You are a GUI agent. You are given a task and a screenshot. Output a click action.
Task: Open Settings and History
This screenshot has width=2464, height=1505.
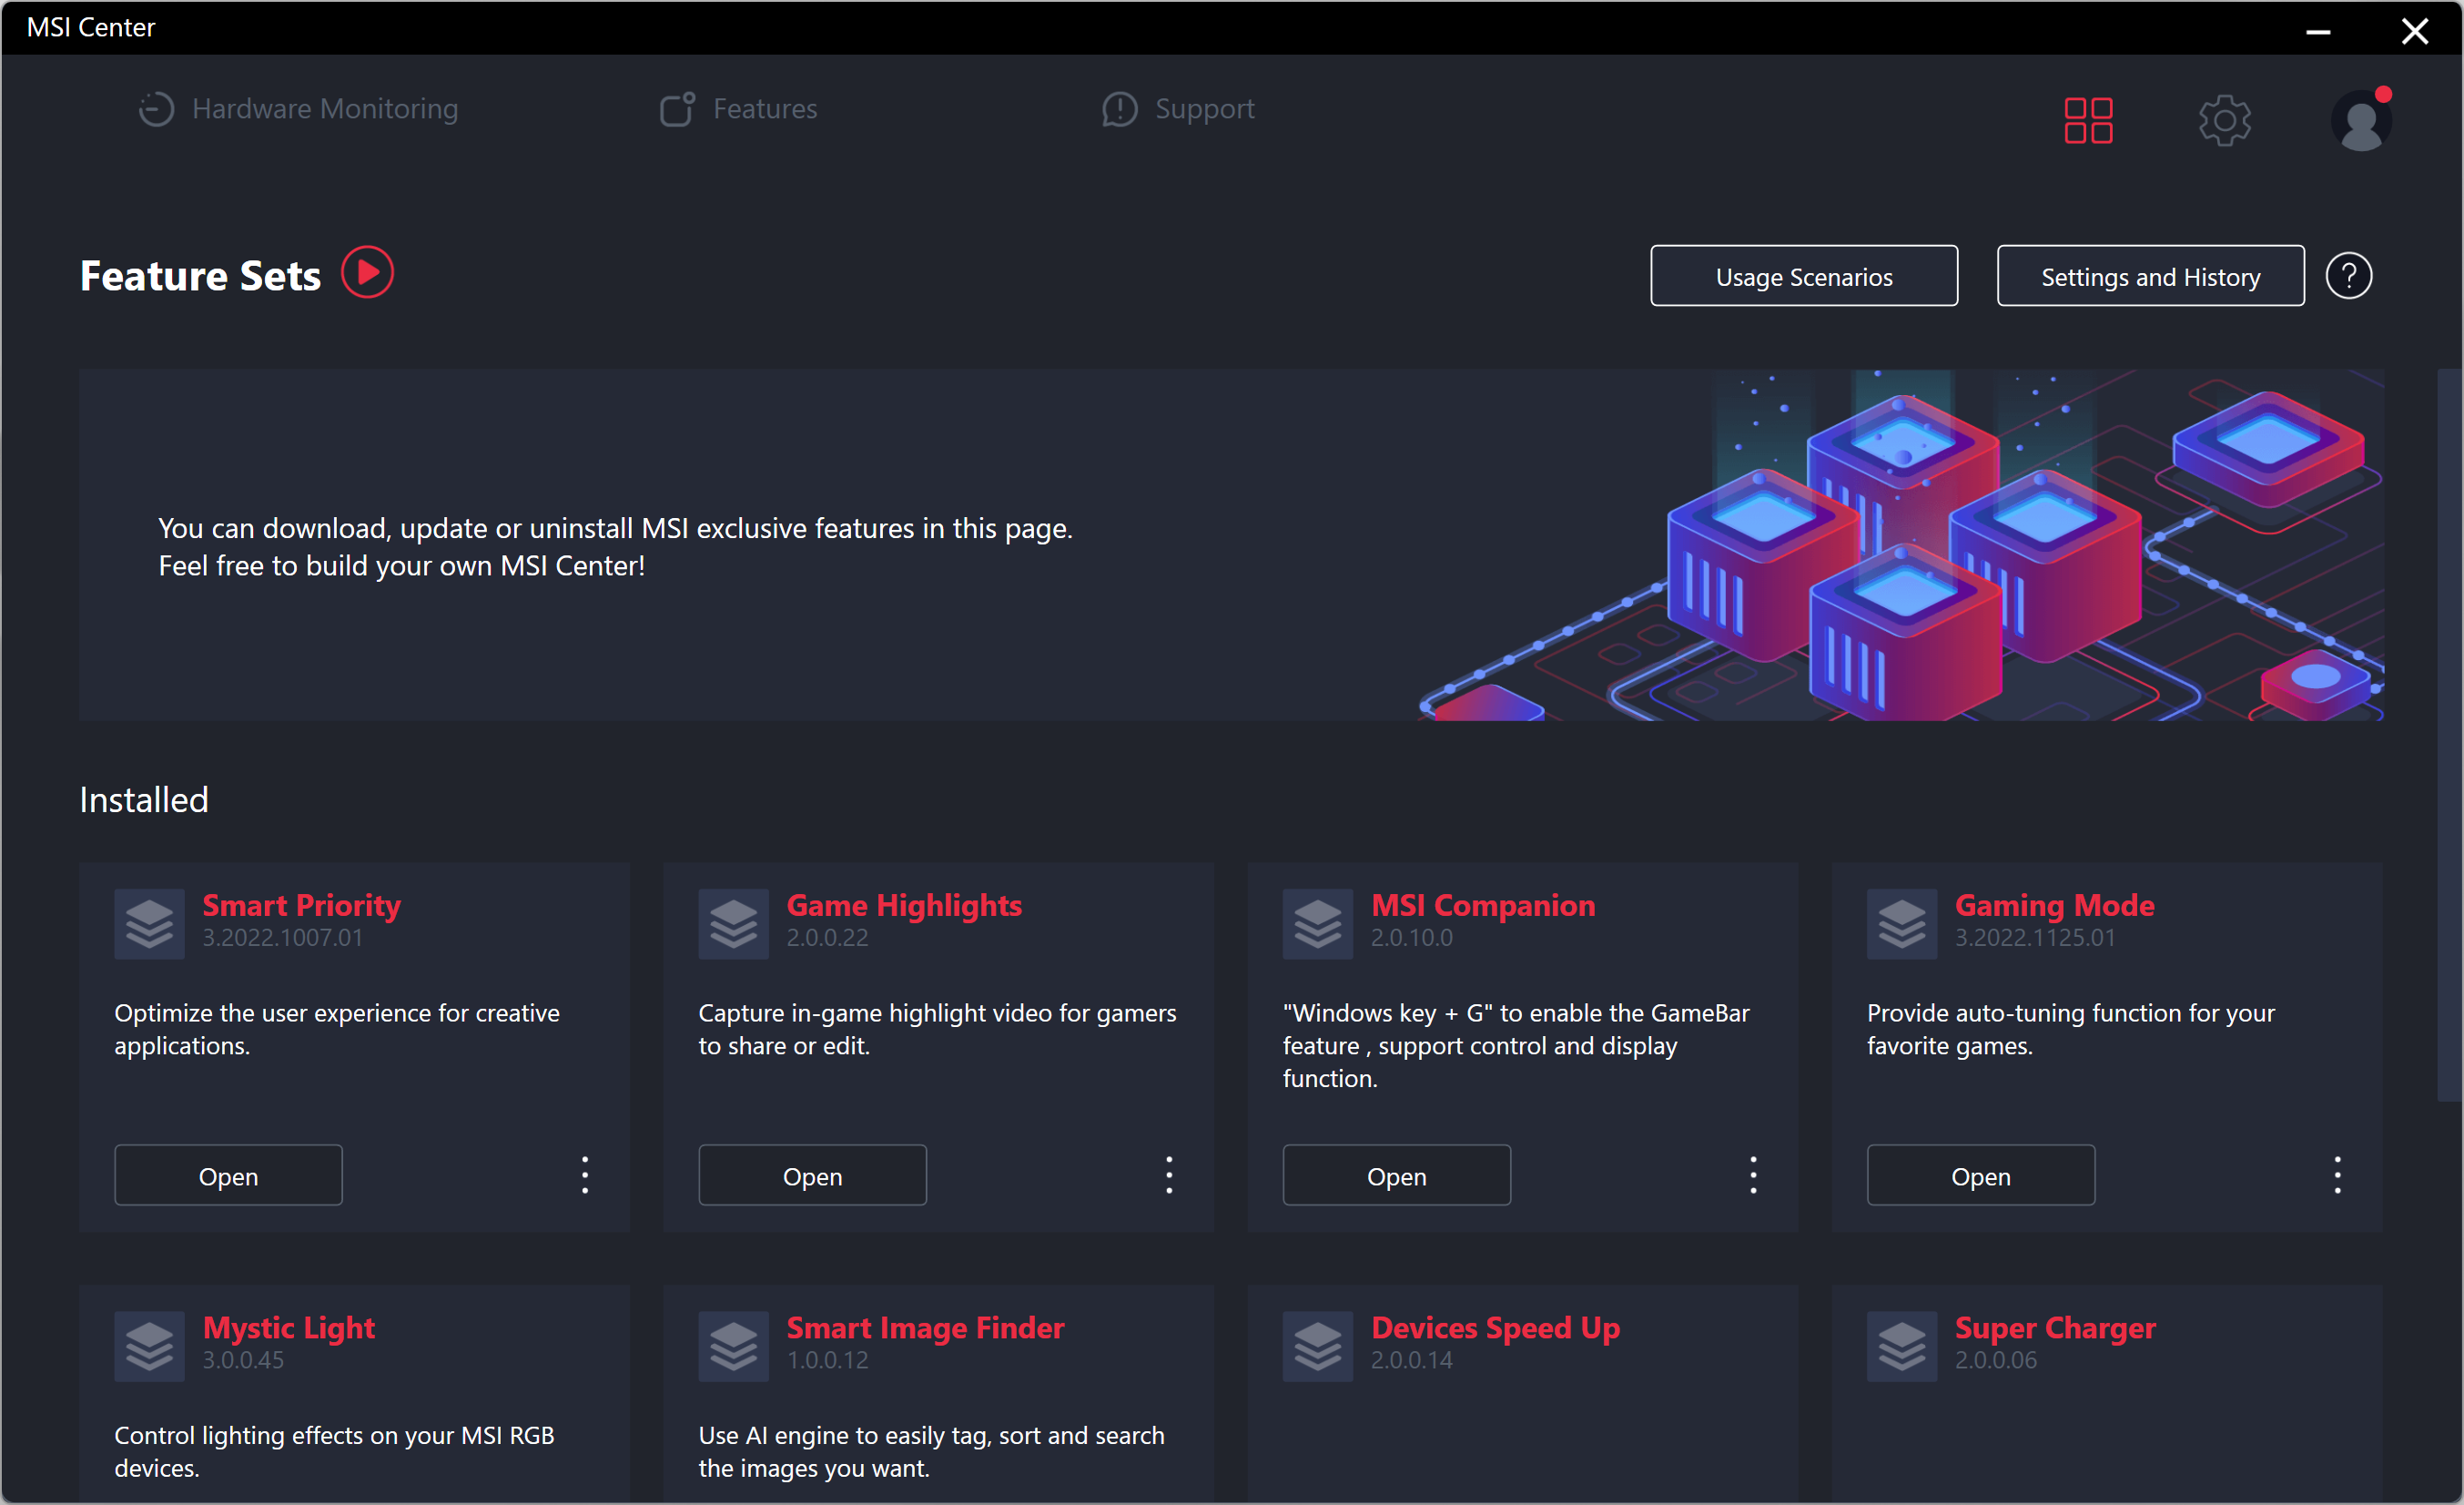click(x=2150, y=276)
